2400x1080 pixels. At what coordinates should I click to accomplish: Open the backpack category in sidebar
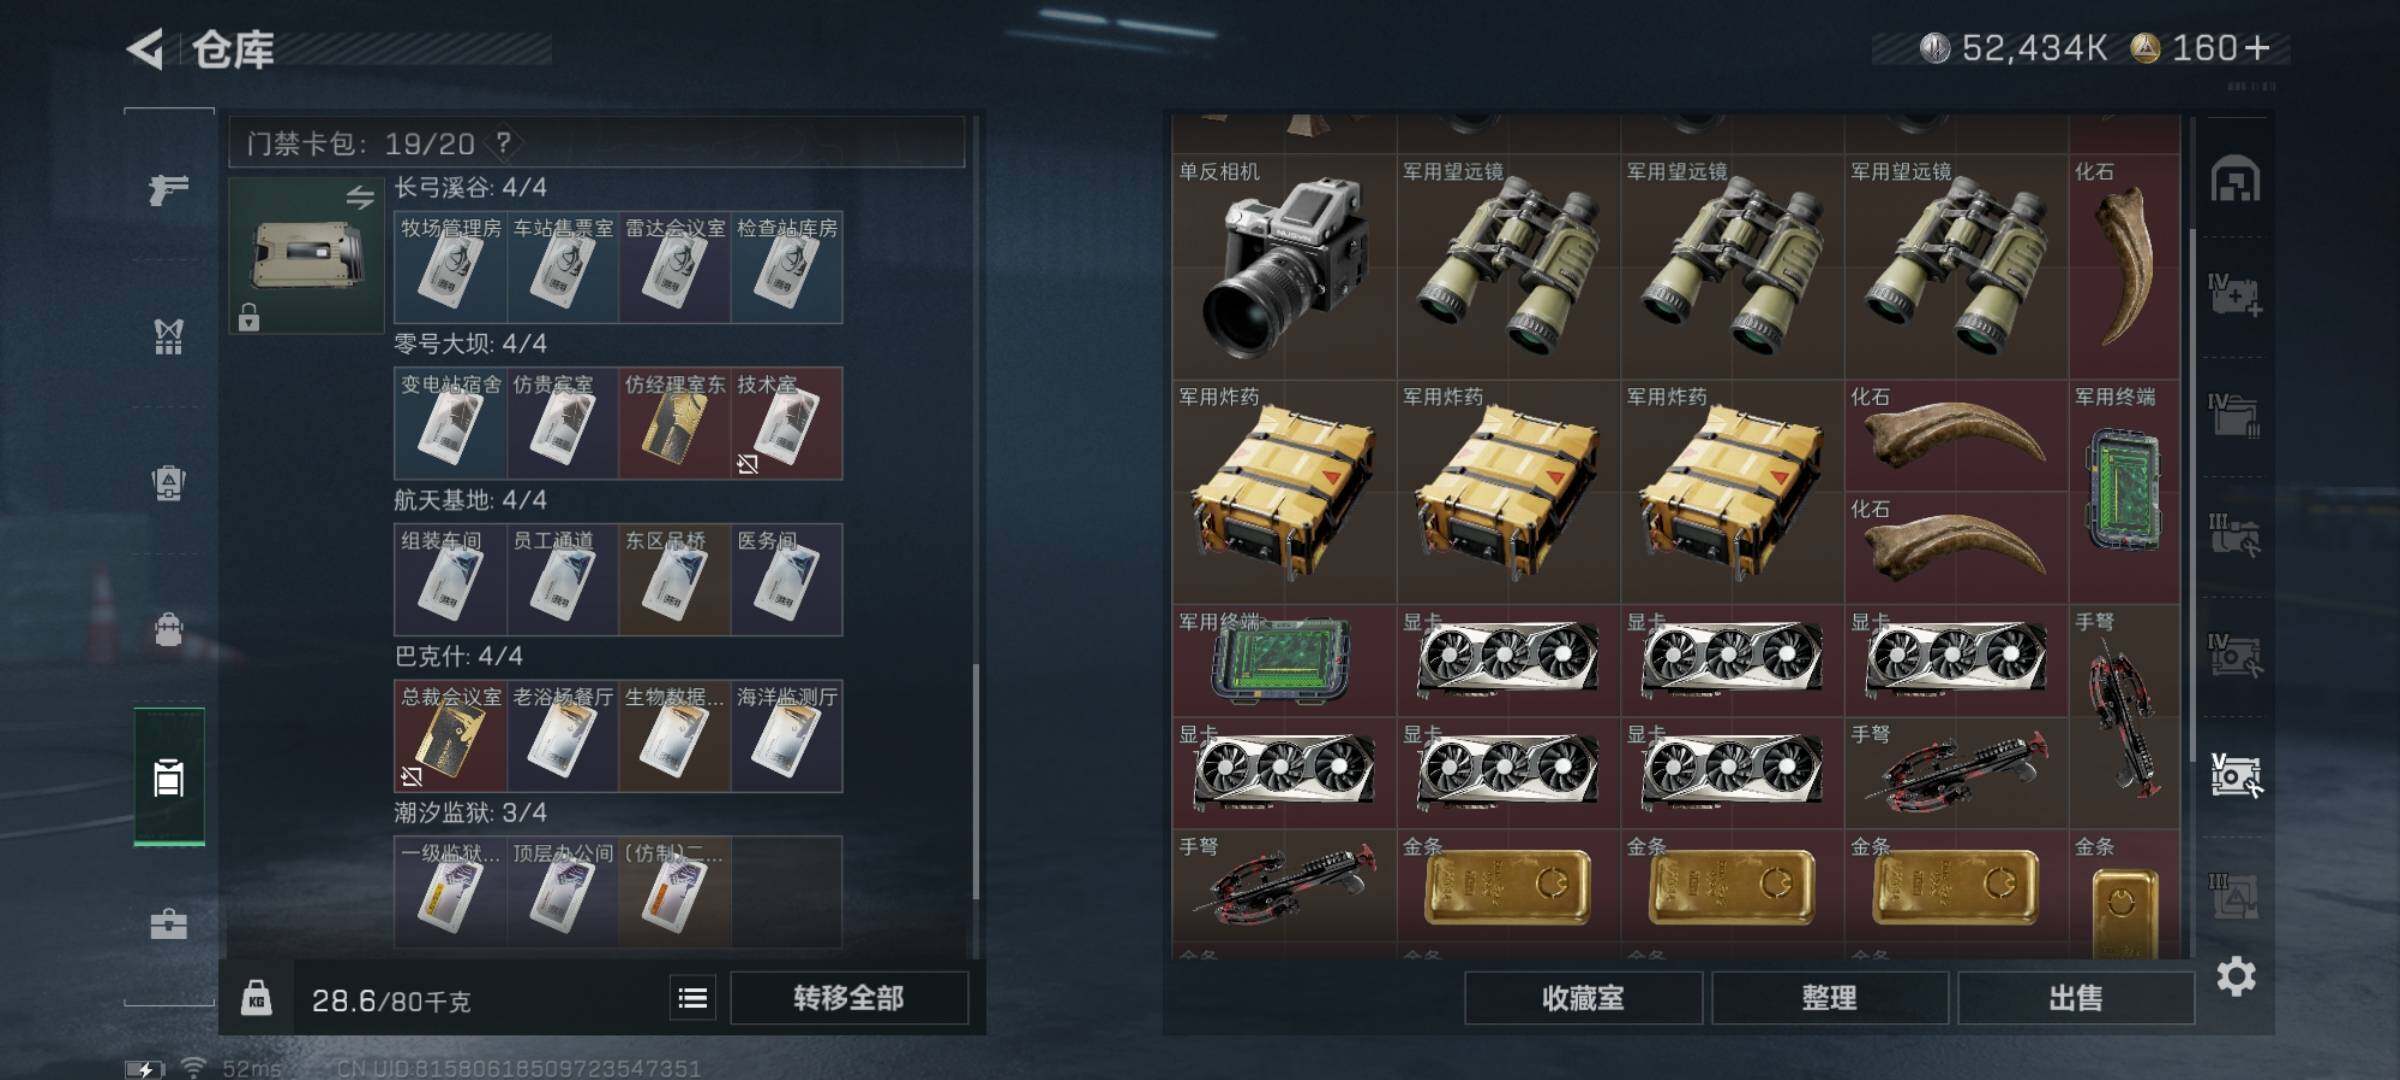[x=168, y=629]
